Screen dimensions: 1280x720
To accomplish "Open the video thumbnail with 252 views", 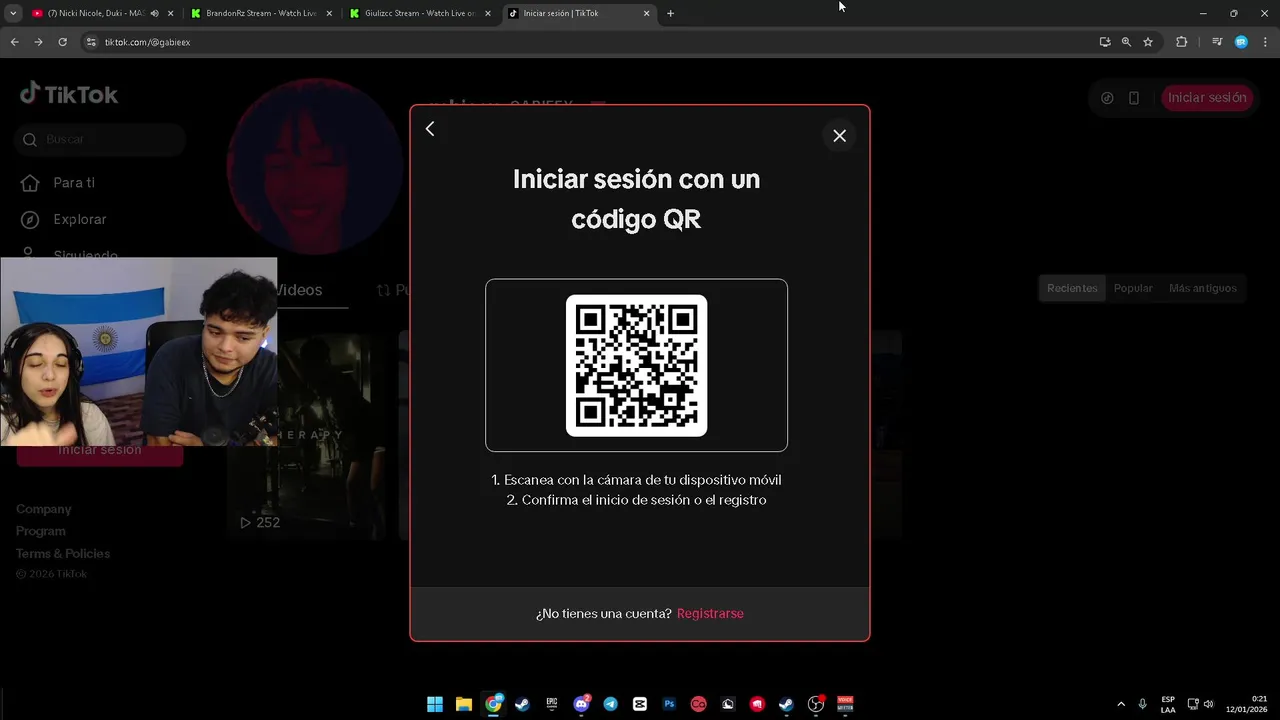I will click(x=305, y=435).
